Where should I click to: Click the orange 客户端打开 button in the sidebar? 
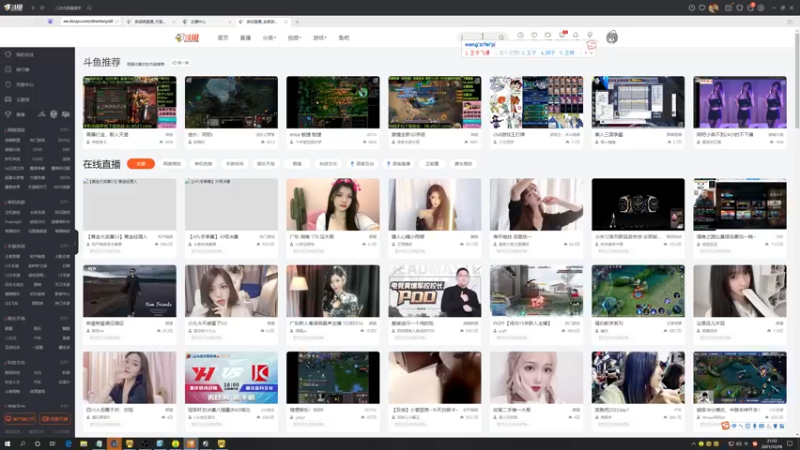pyautogui.click(x=20, y=419)
